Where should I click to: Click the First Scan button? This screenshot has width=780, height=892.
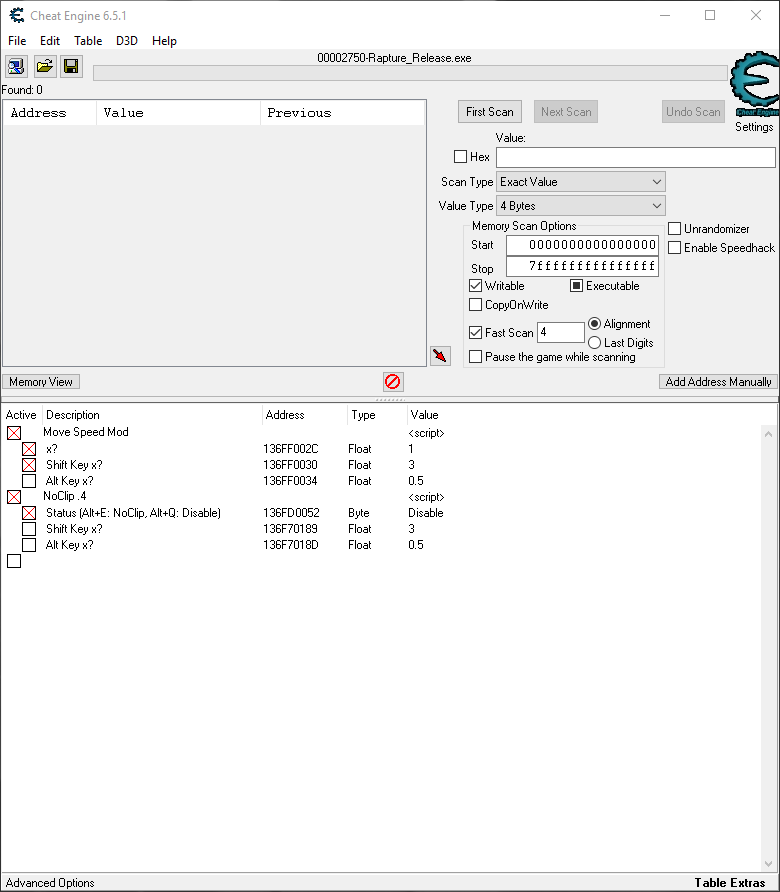pos(490,112)
